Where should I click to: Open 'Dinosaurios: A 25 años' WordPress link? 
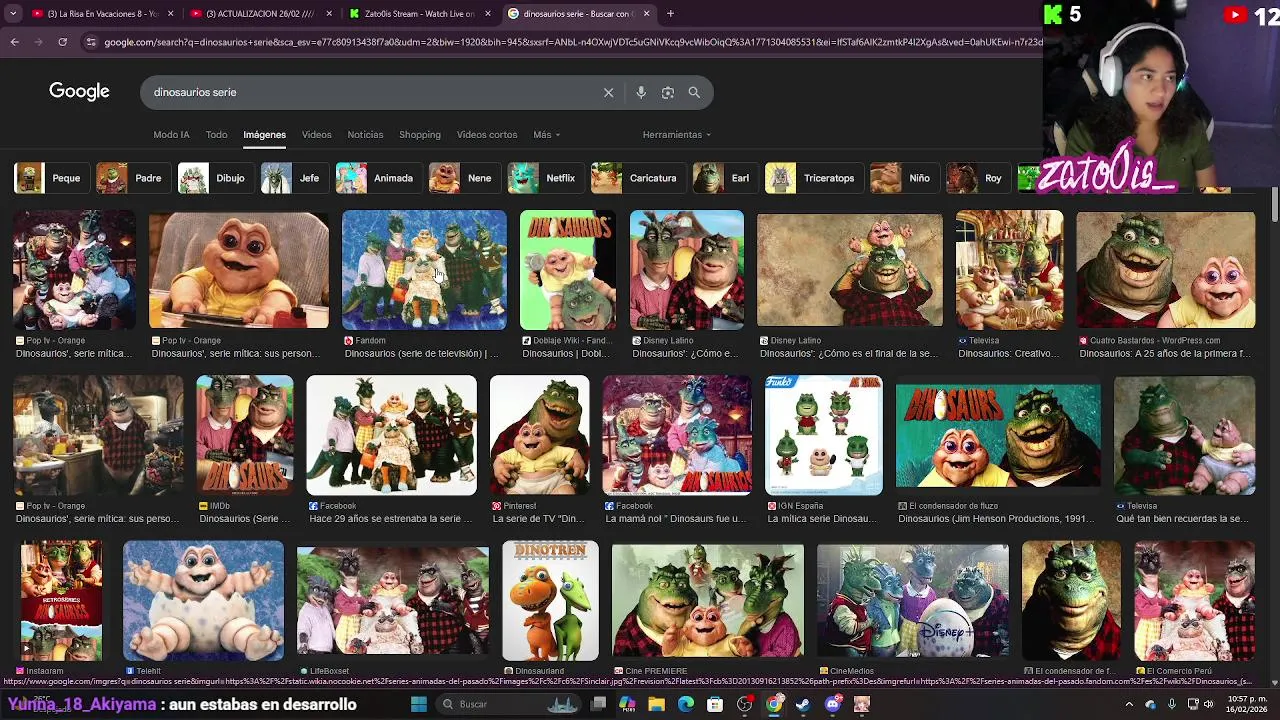[x=1165, y=354]
